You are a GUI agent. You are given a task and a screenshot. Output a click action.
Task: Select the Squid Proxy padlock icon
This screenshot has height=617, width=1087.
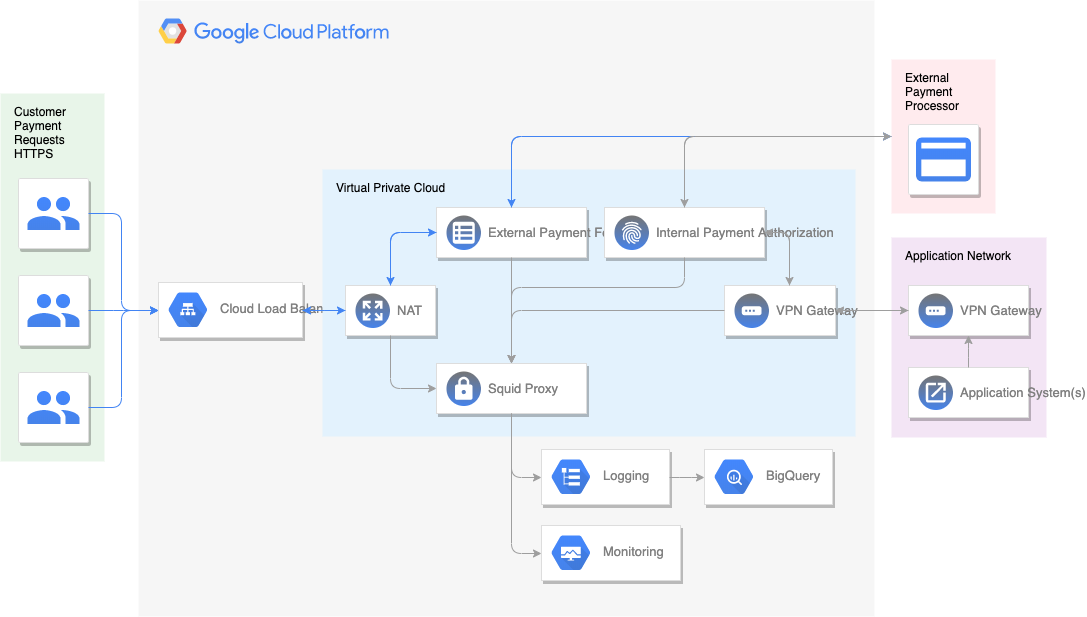coord(464,389)
